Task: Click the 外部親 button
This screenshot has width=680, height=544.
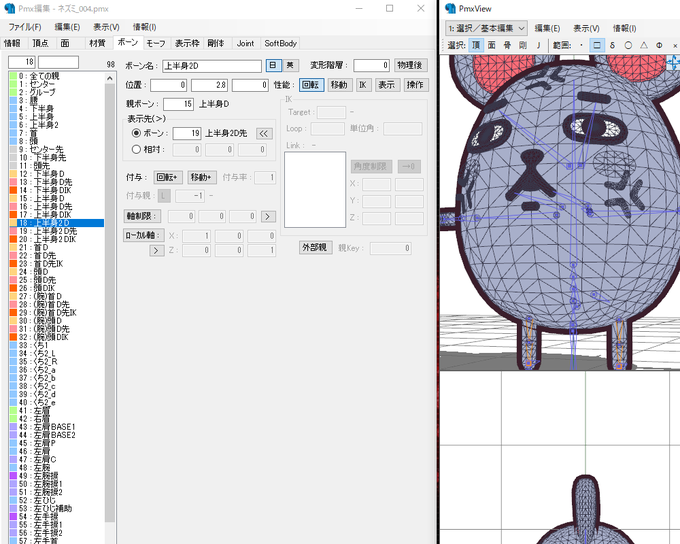Action: pos(315,248)
